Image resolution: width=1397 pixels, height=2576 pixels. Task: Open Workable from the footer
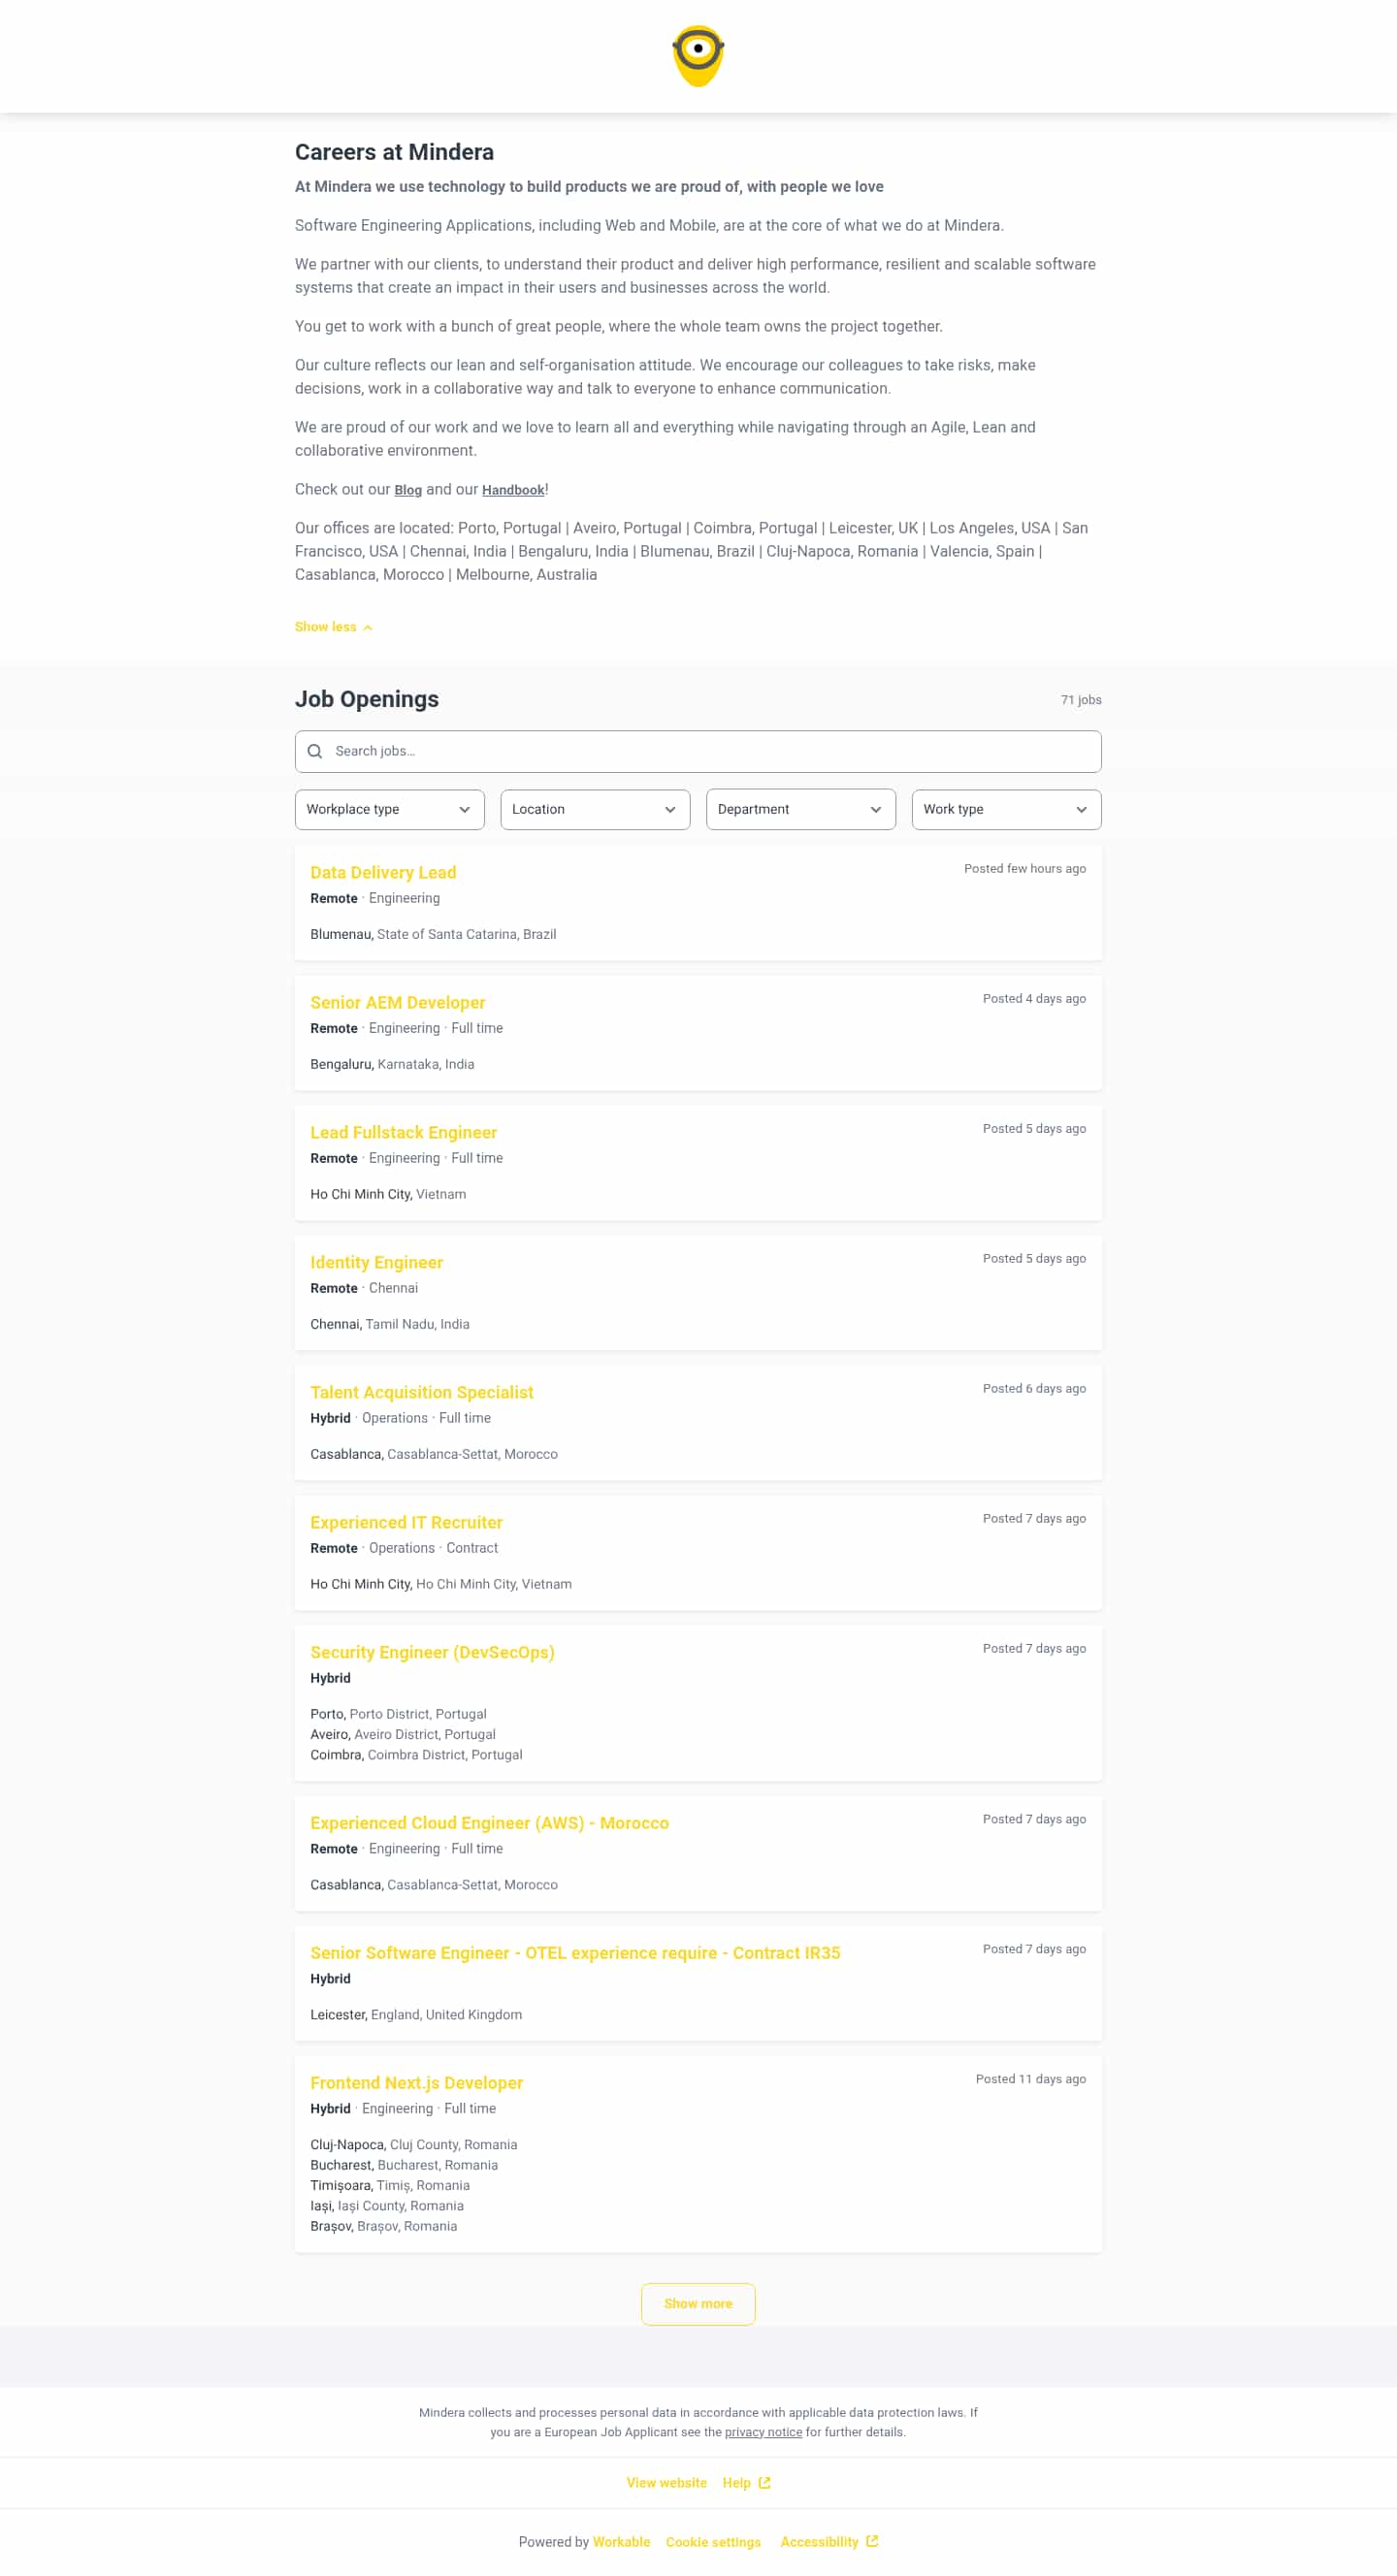621,2541
